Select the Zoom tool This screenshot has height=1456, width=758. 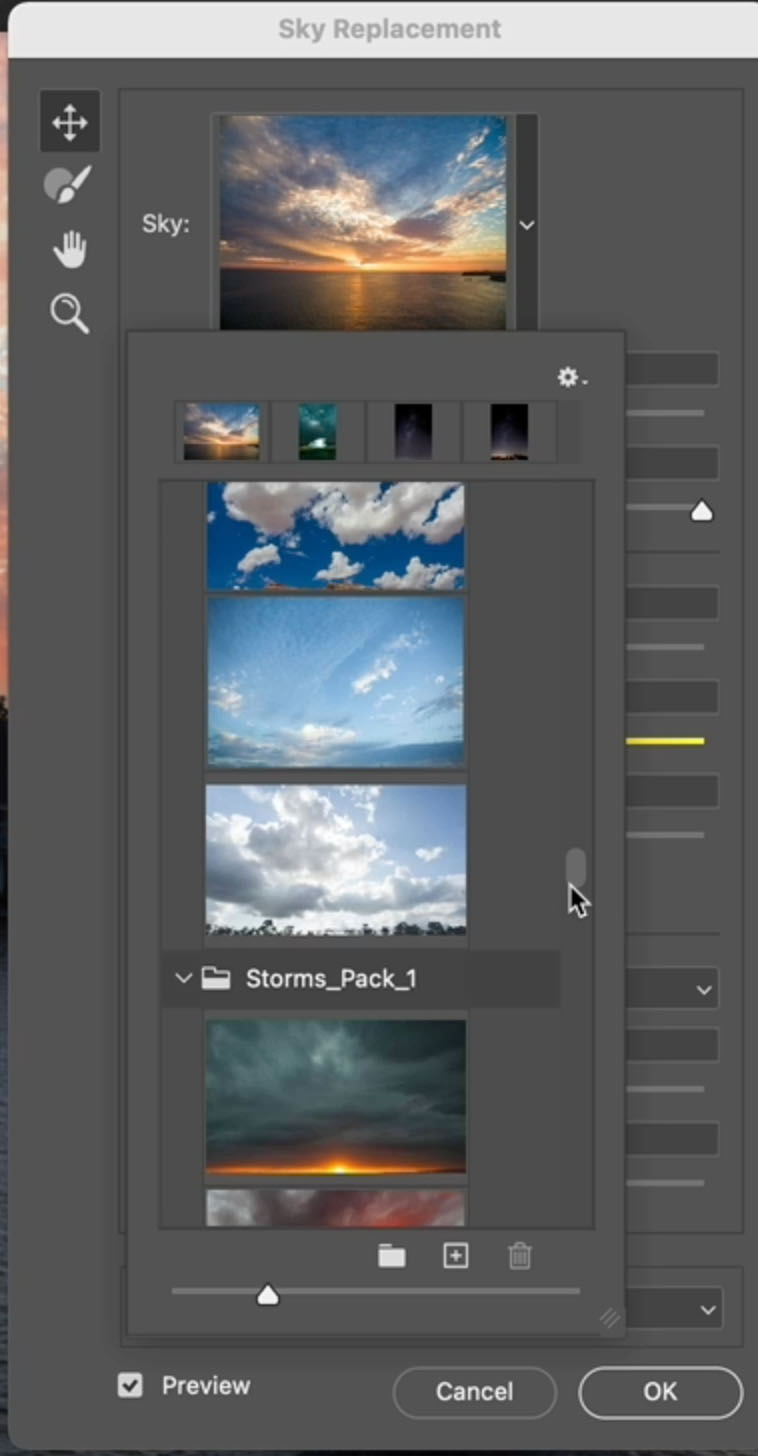coord(70,313)
